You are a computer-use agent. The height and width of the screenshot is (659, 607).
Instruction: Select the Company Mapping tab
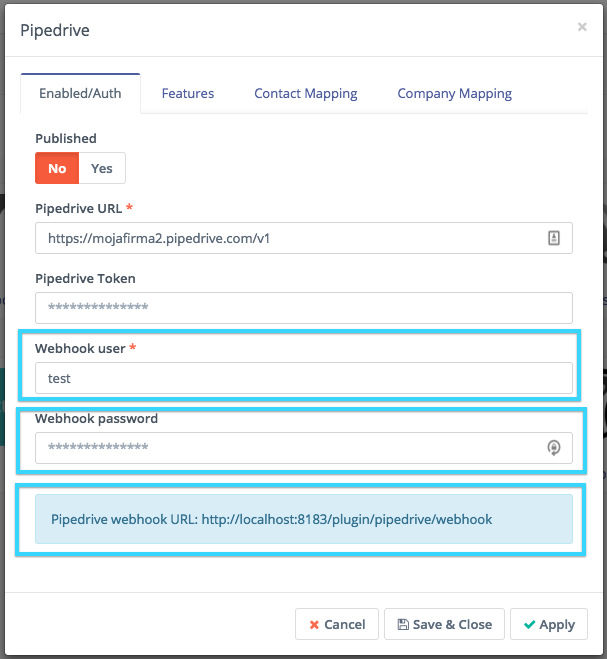(455, 93)
